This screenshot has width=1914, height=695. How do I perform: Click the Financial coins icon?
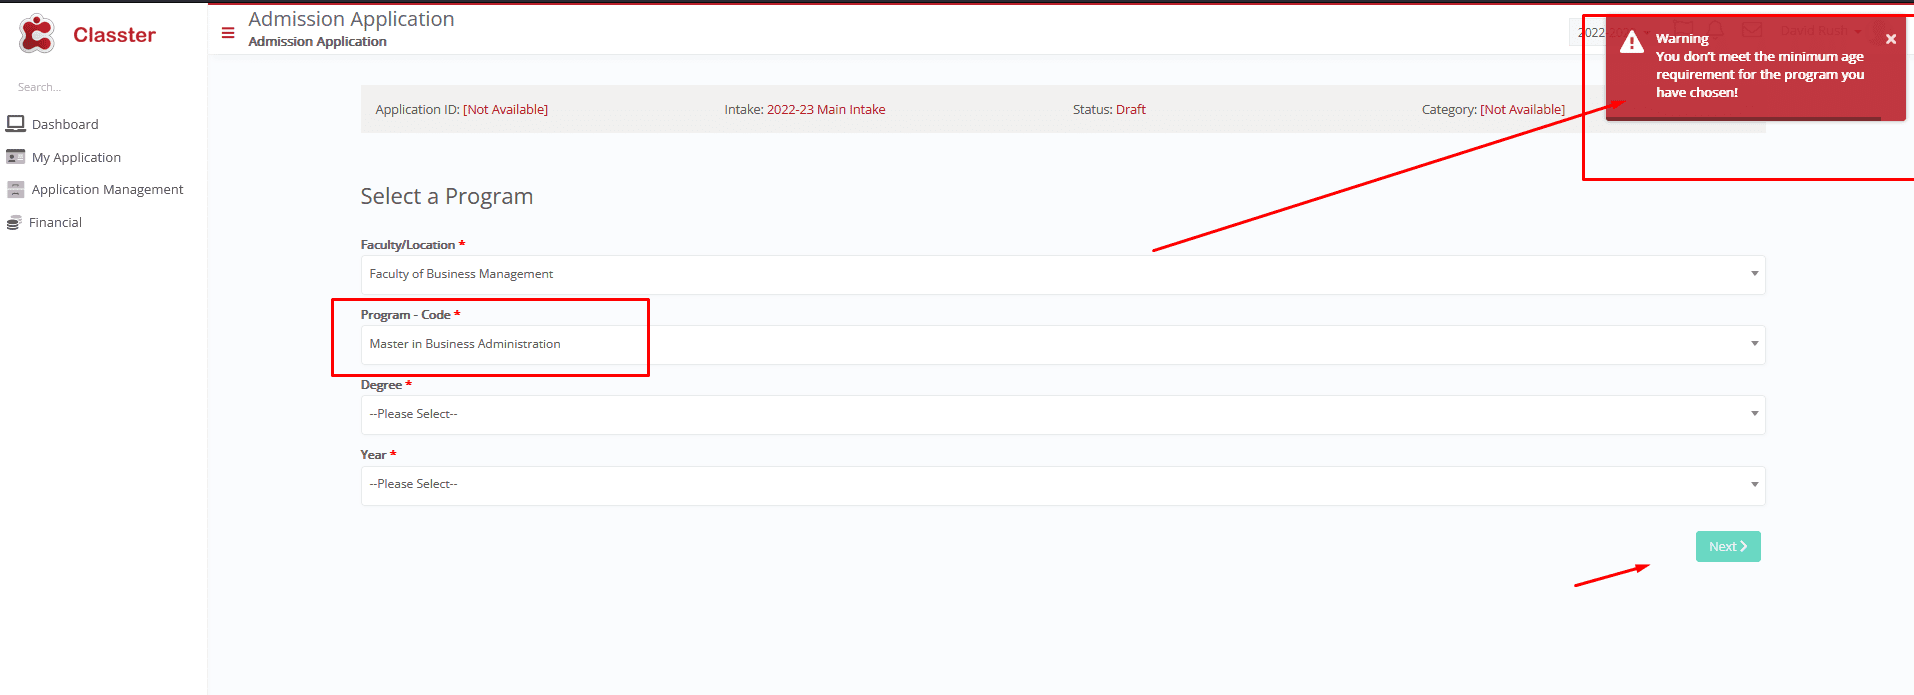[x=14, y=223]
